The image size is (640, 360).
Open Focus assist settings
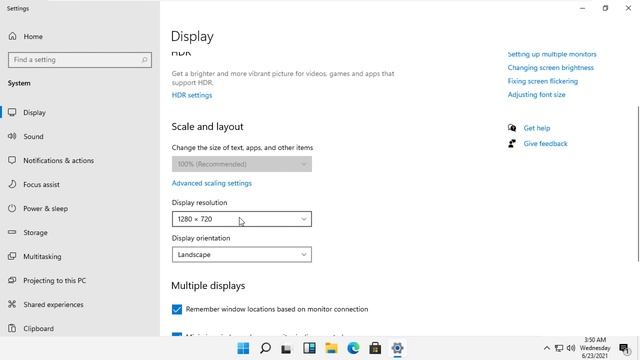(41, 184)
